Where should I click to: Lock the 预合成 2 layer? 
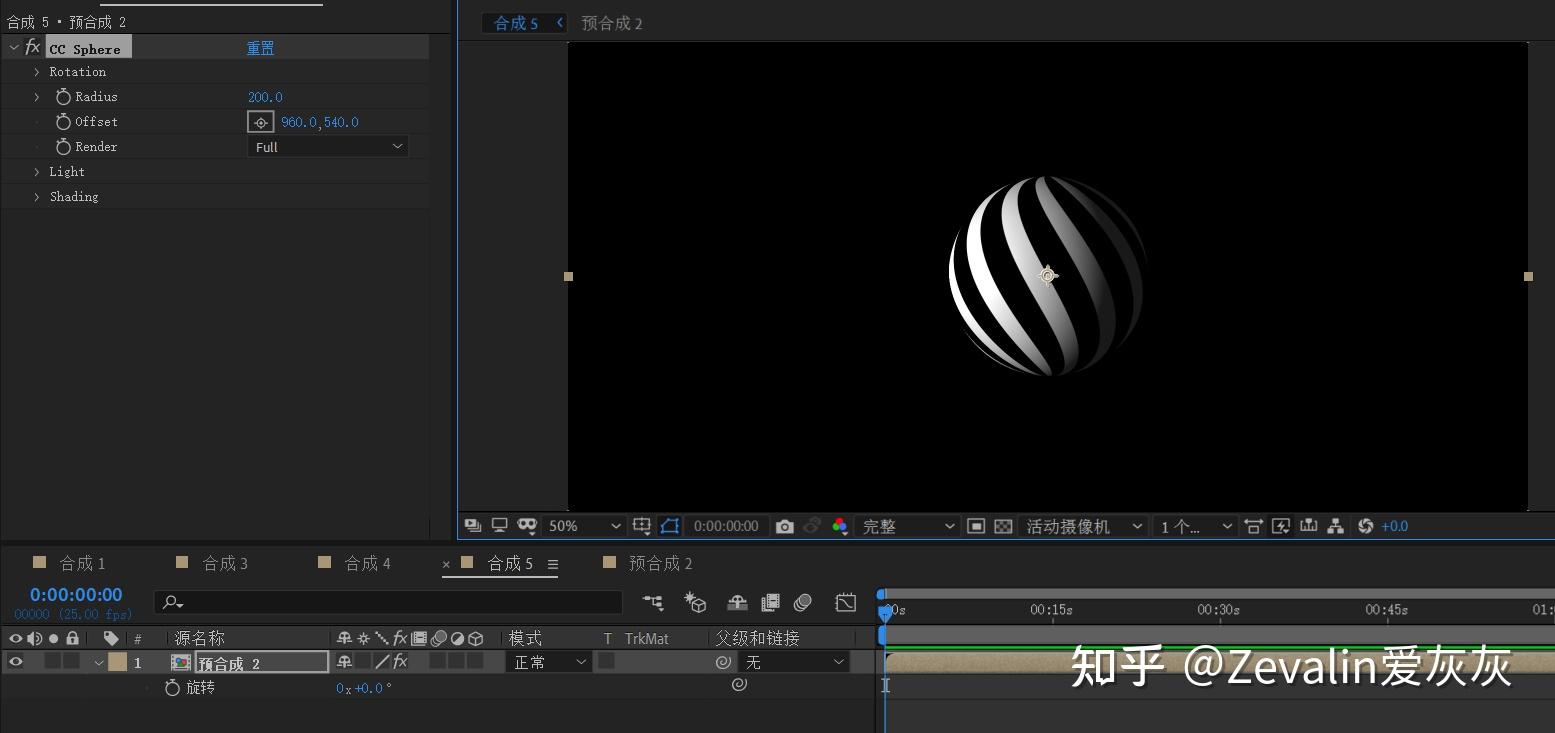(71, 661)
